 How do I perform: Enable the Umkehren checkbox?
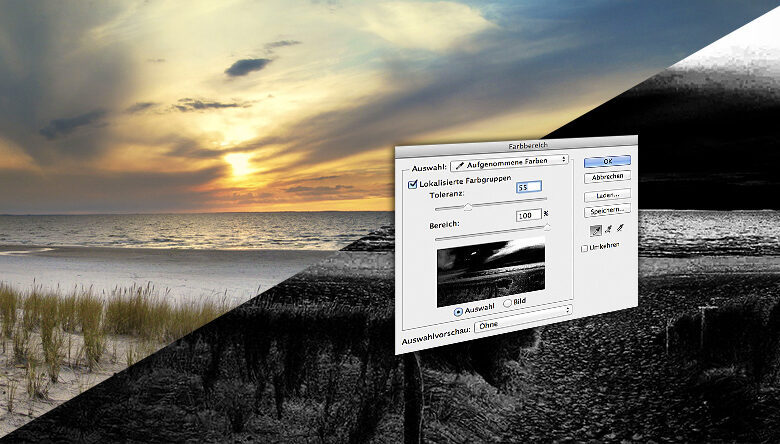[x=585, y=248]
